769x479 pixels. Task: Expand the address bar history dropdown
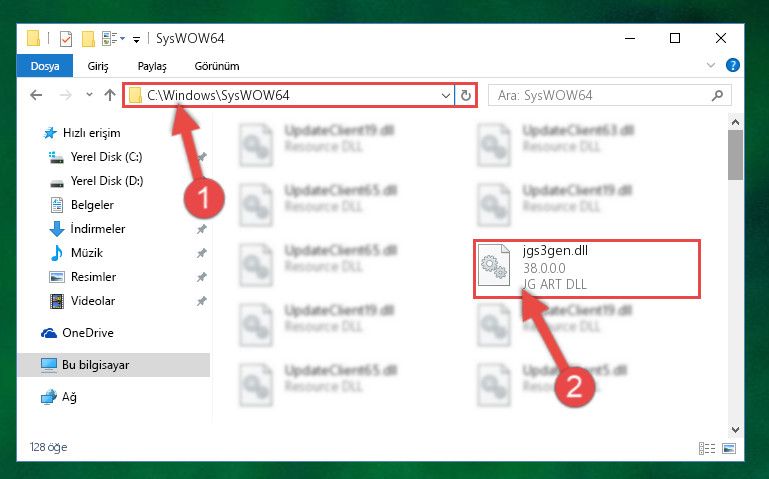[x=445, y=95]
